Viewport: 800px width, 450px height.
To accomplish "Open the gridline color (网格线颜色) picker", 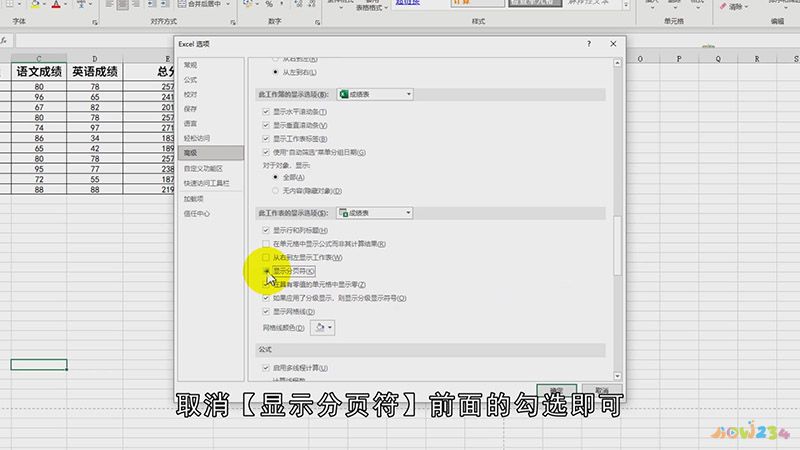I will click(x=322, y=328).
